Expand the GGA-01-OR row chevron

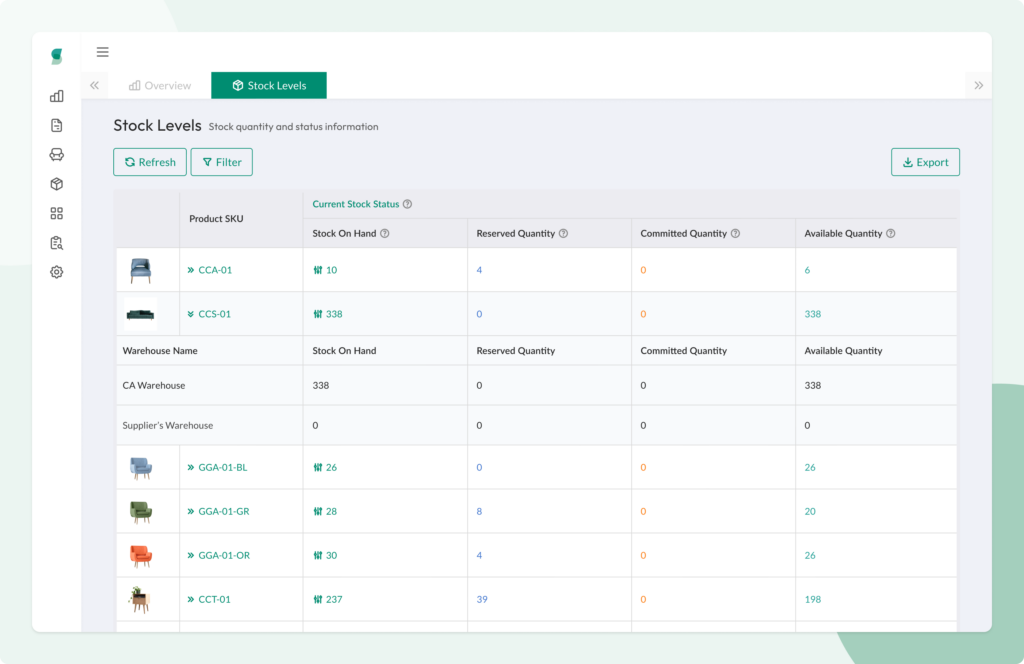(x=191, y=556)
